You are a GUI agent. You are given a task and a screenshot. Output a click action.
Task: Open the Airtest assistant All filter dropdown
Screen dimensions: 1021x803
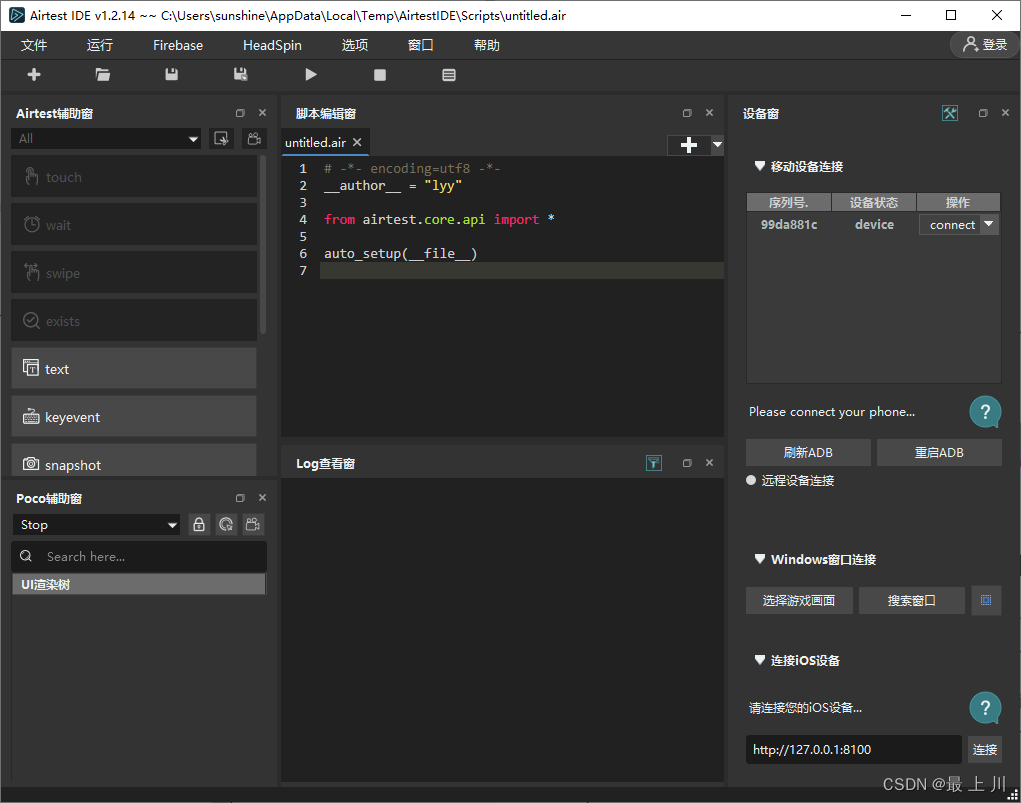pyautogui.click(x=107, y=139)
